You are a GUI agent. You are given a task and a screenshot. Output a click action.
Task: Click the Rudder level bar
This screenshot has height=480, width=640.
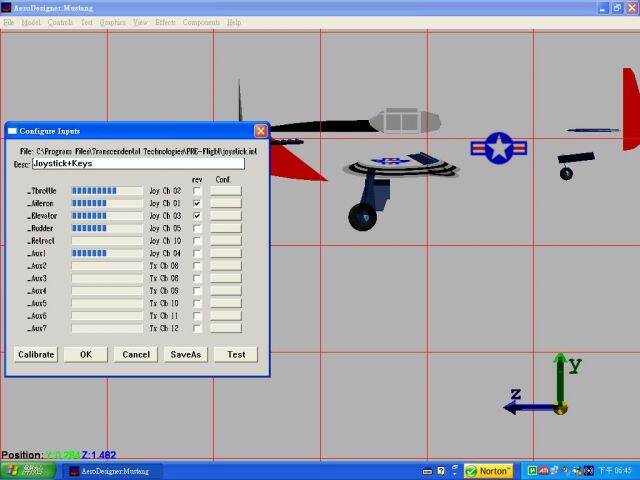click(107, 228)
